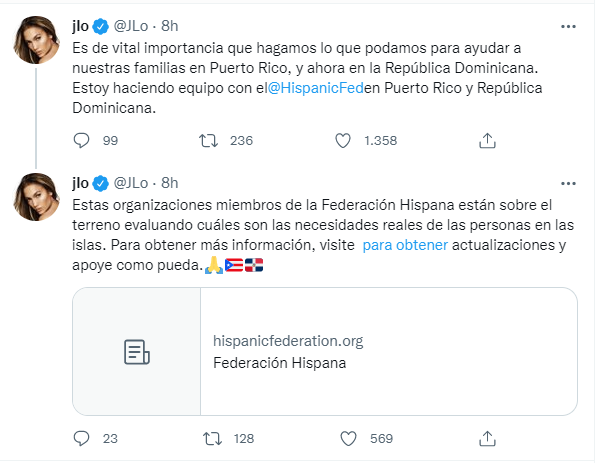Open more options for second tweet

click(x=569, y=183)
